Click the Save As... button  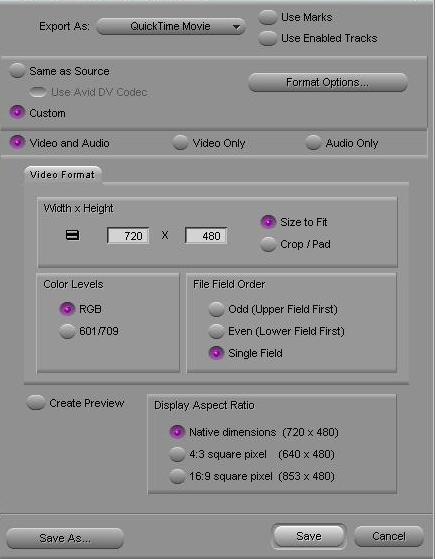click(x=65, y=538)
